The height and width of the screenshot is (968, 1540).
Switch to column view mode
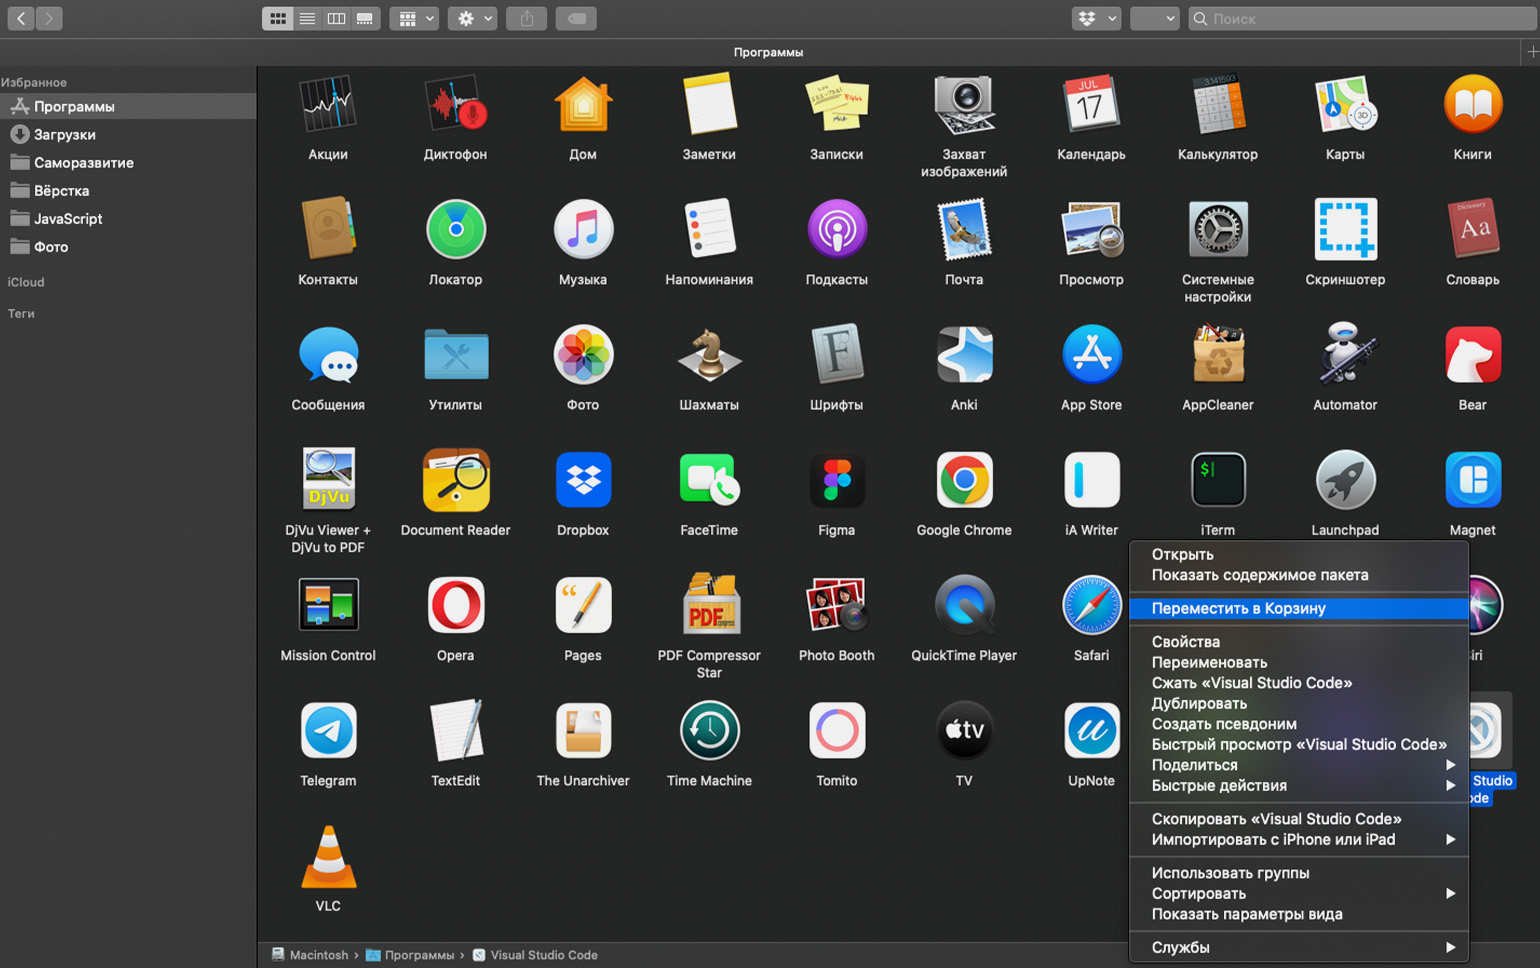click(x=336, y=18)
